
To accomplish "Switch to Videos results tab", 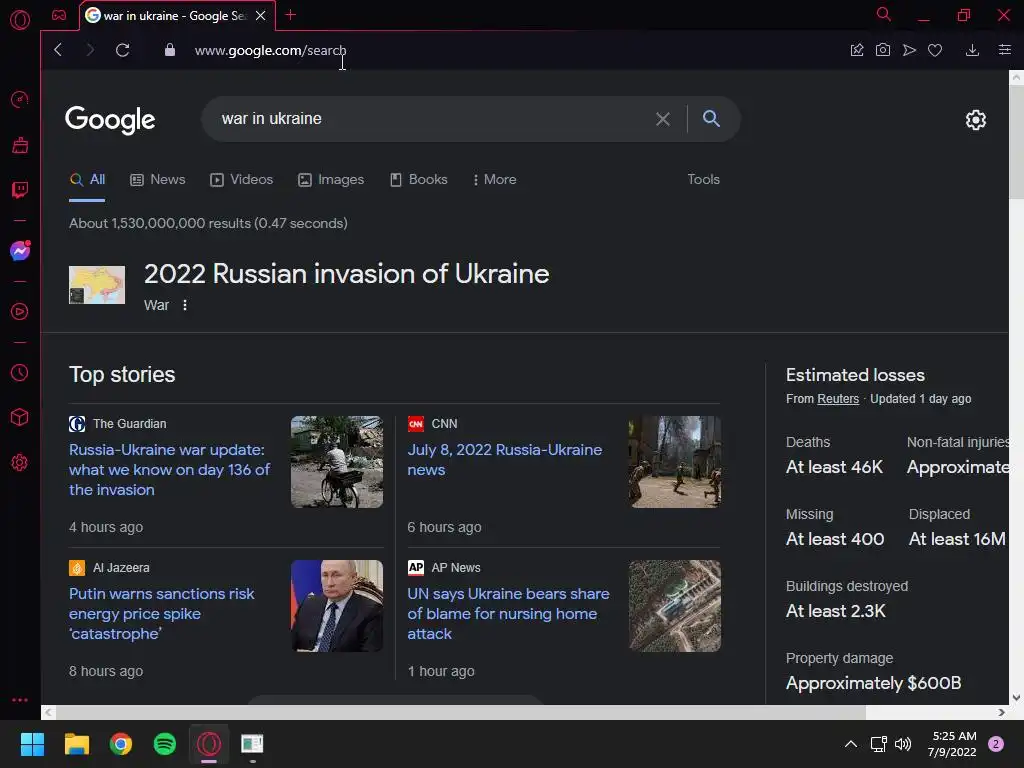I will (x=242, y=180).
